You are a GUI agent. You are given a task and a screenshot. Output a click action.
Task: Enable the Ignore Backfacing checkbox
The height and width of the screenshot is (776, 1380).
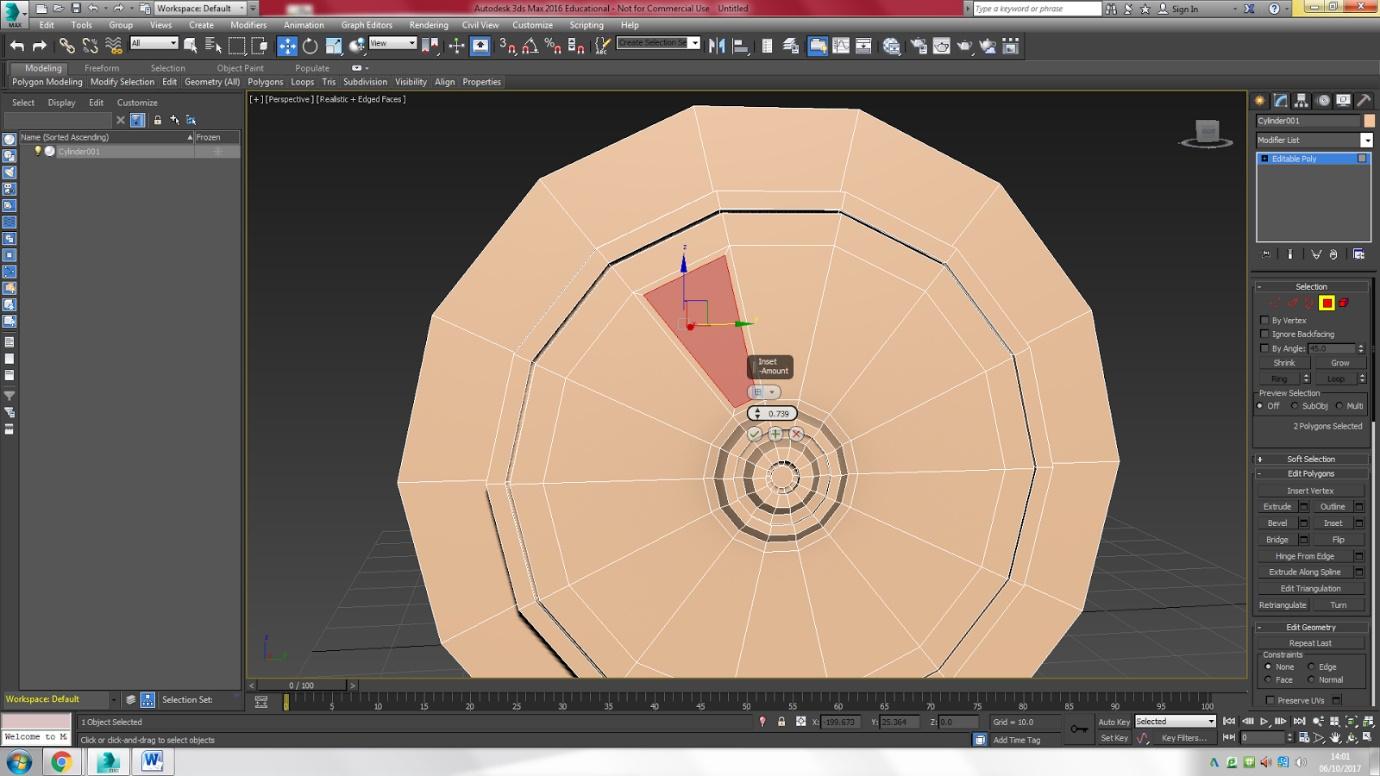1265,334
